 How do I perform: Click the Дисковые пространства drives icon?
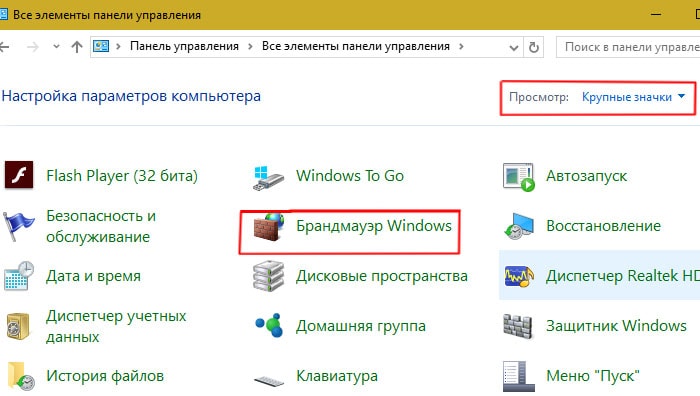tap(268, 276)
